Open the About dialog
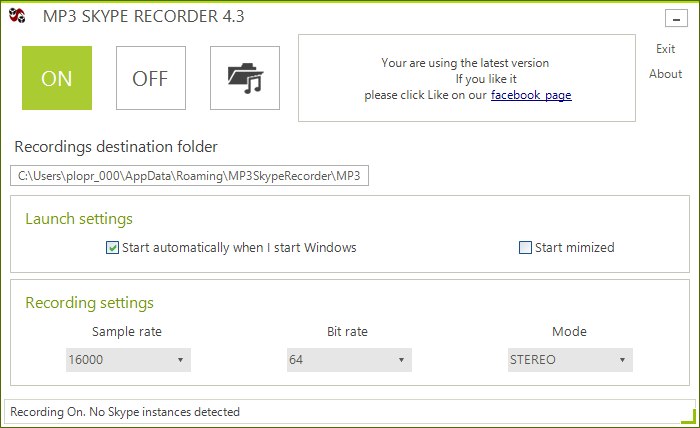Image resolution: width=700 pixels, height=428 pixels. click(x=665, y=74)
